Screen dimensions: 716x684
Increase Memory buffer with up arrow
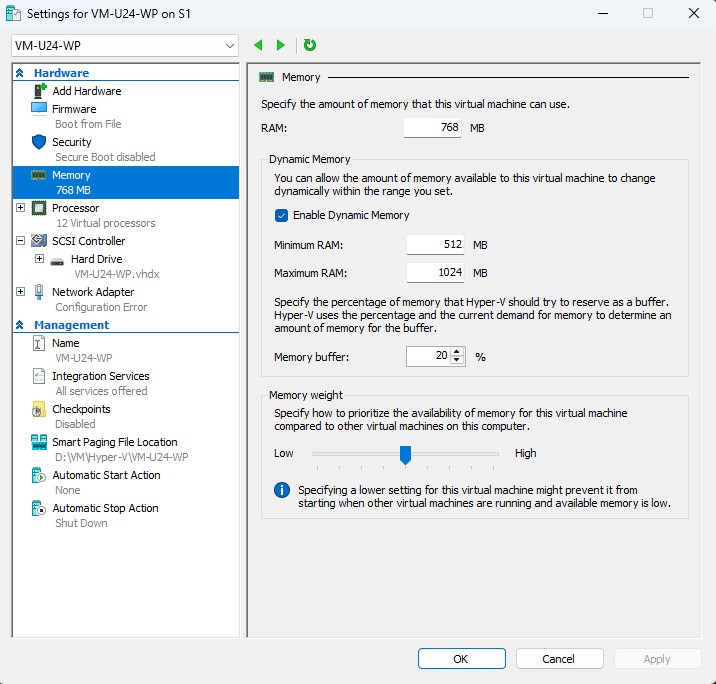click(x=458, y=352)
